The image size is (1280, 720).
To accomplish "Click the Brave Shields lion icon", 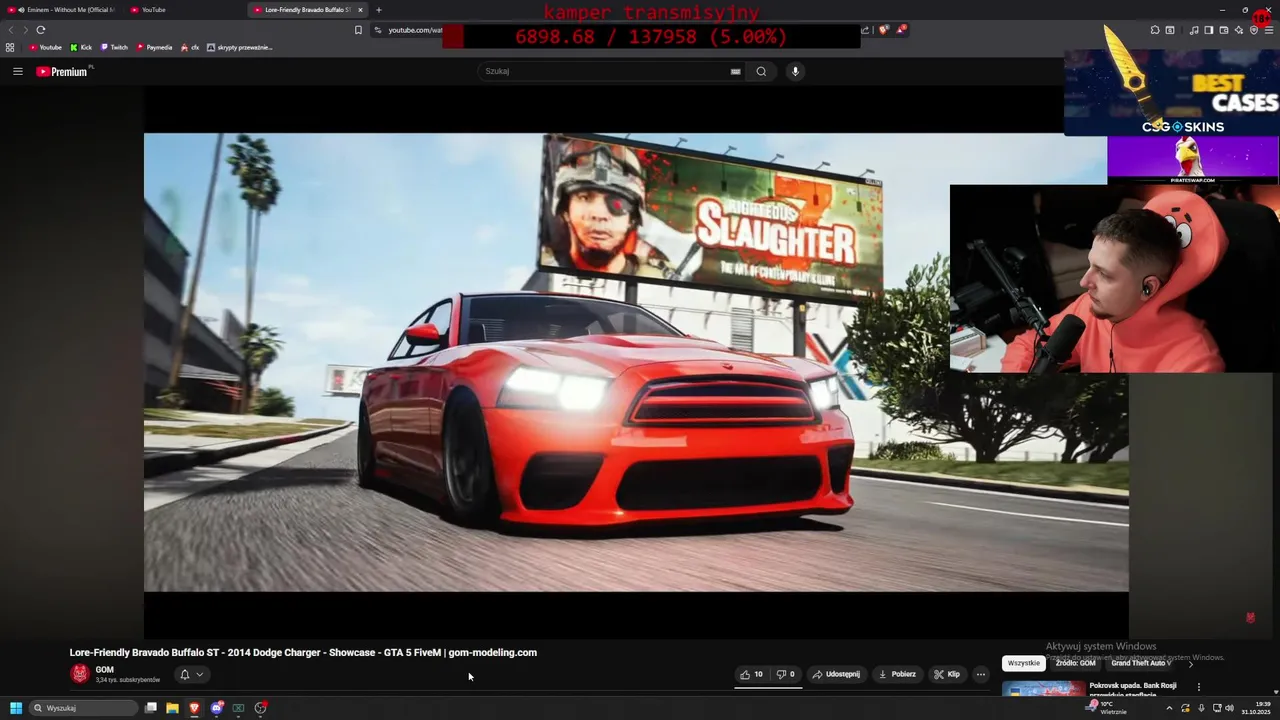I will (x=884, y=30).
